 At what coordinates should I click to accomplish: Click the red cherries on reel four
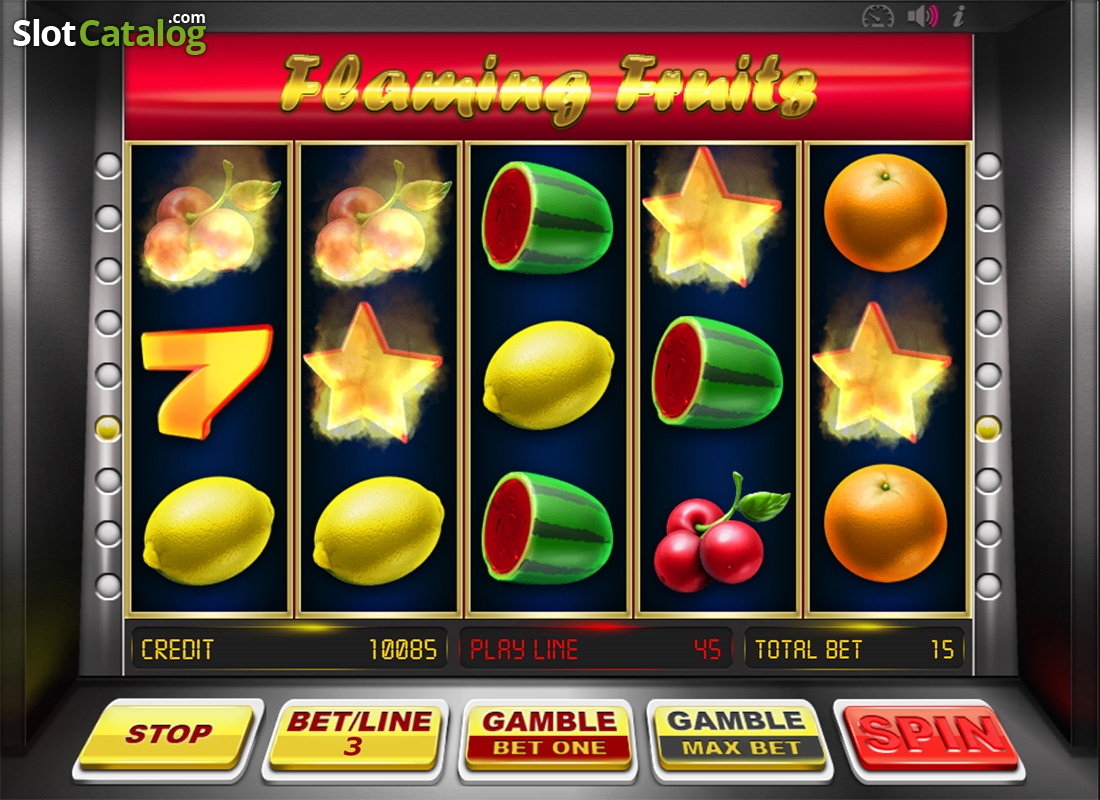click(719, 532)
